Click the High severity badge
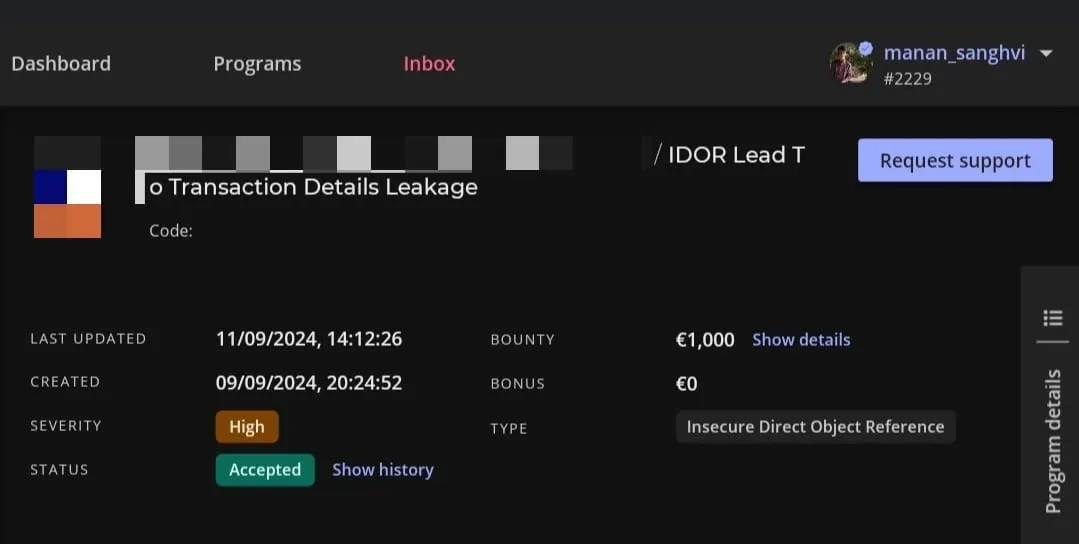The height and width of the screenshot is (544, 1079). [247, 427]
